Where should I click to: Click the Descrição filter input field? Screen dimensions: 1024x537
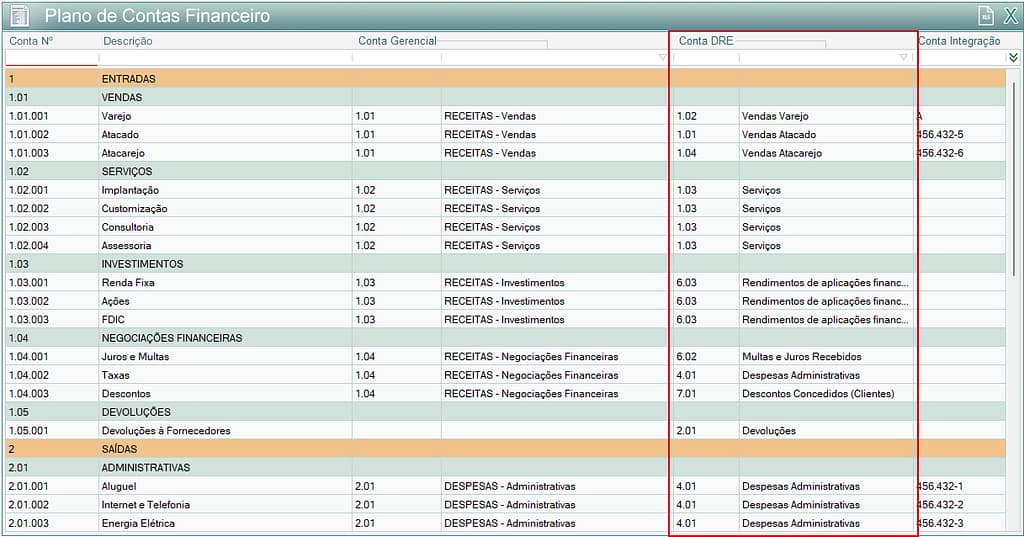tap(225, 58)
